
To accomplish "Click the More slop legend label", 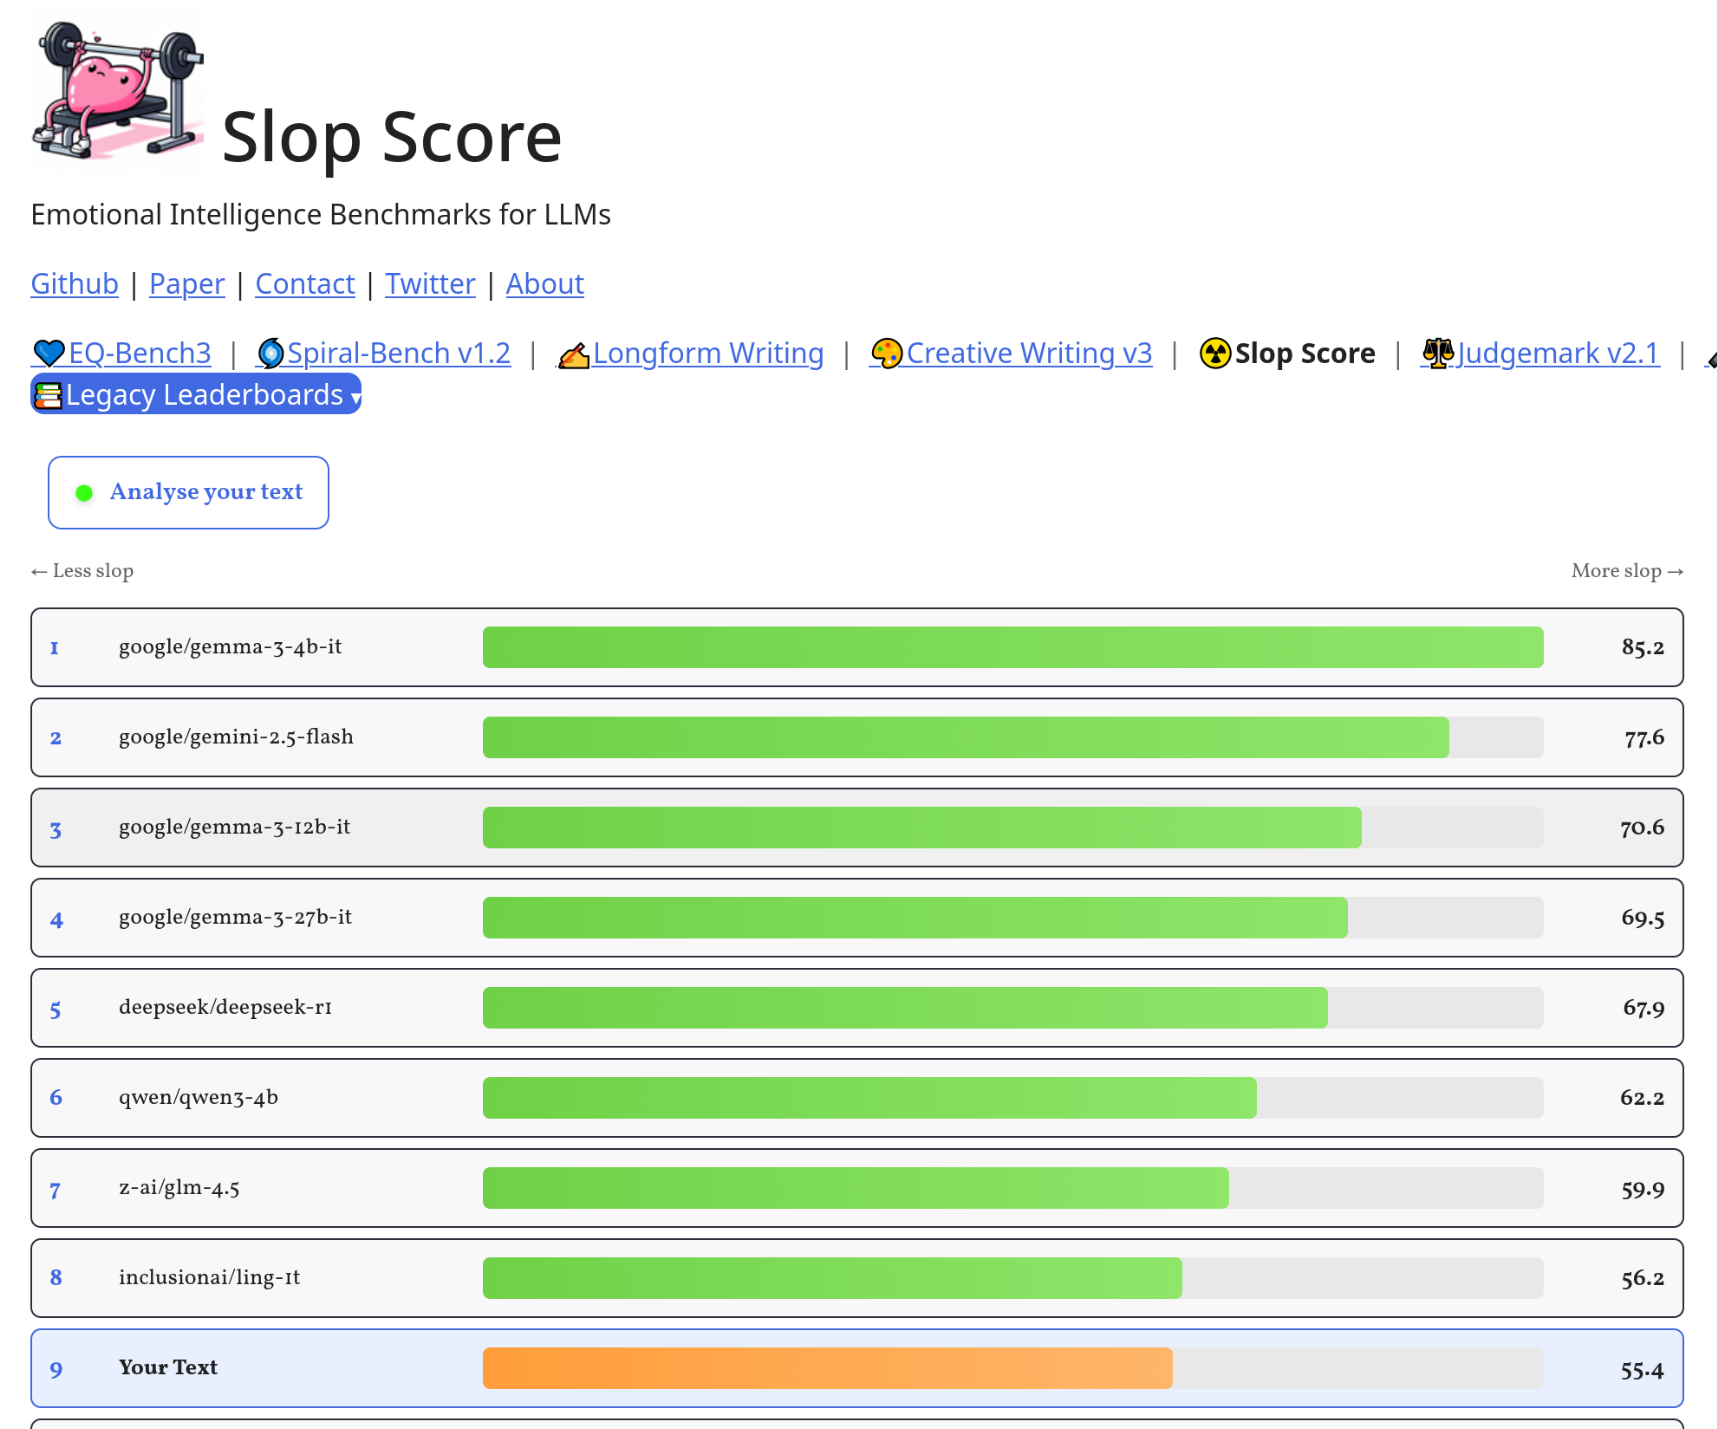I will point(1627,571).
